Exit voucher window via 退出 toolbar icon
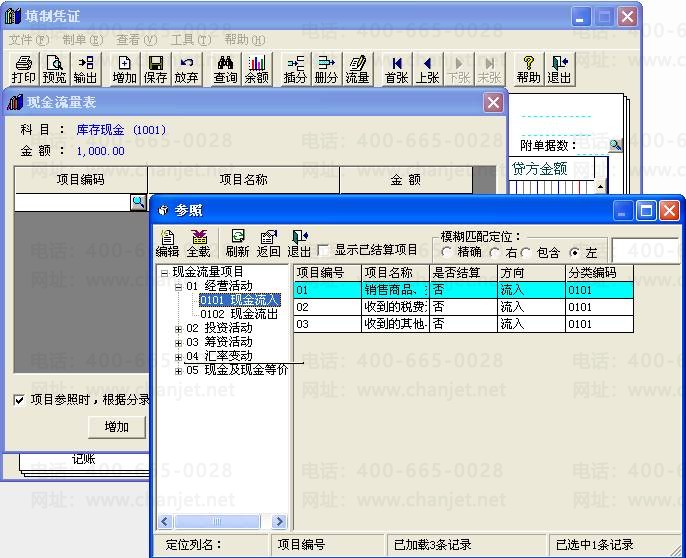The height and width of the screenshot is (558, 686). tap(559, 69)
